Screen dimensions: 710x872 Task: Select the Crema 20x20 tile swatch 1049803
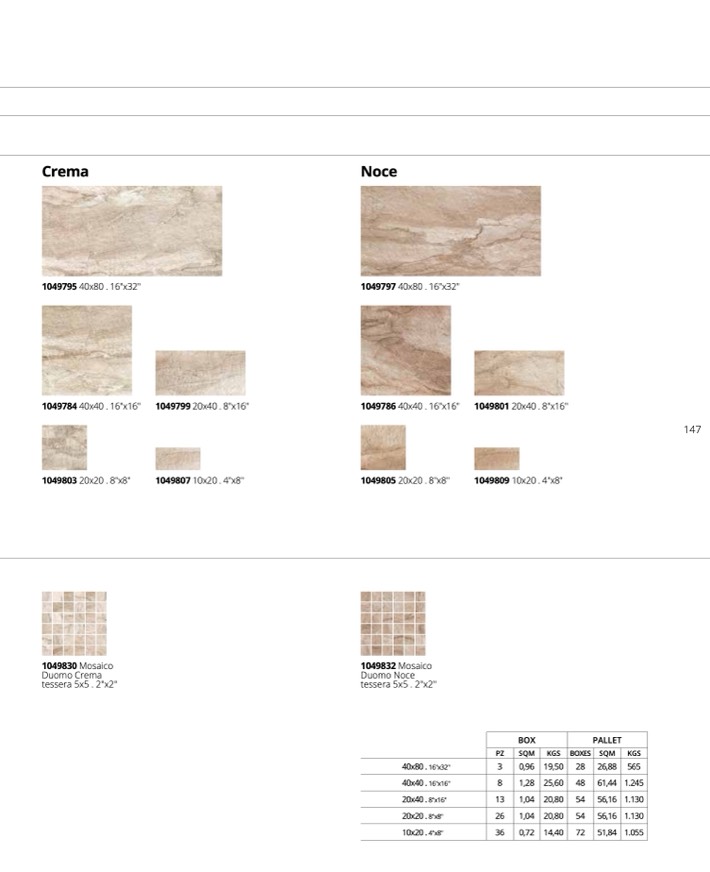click(64, 448)
